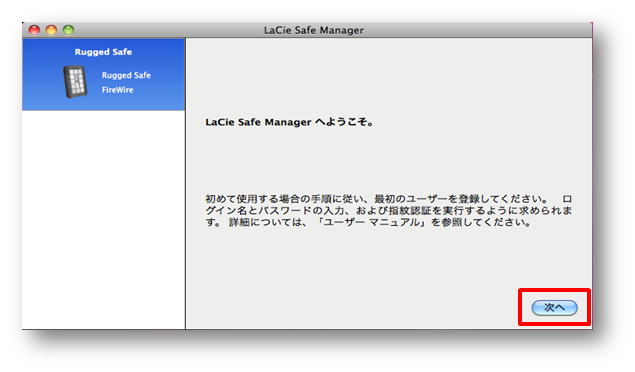Select the blue highlighted device entry background
This screenshot has height=372, width=635.
tap(103, 74)
